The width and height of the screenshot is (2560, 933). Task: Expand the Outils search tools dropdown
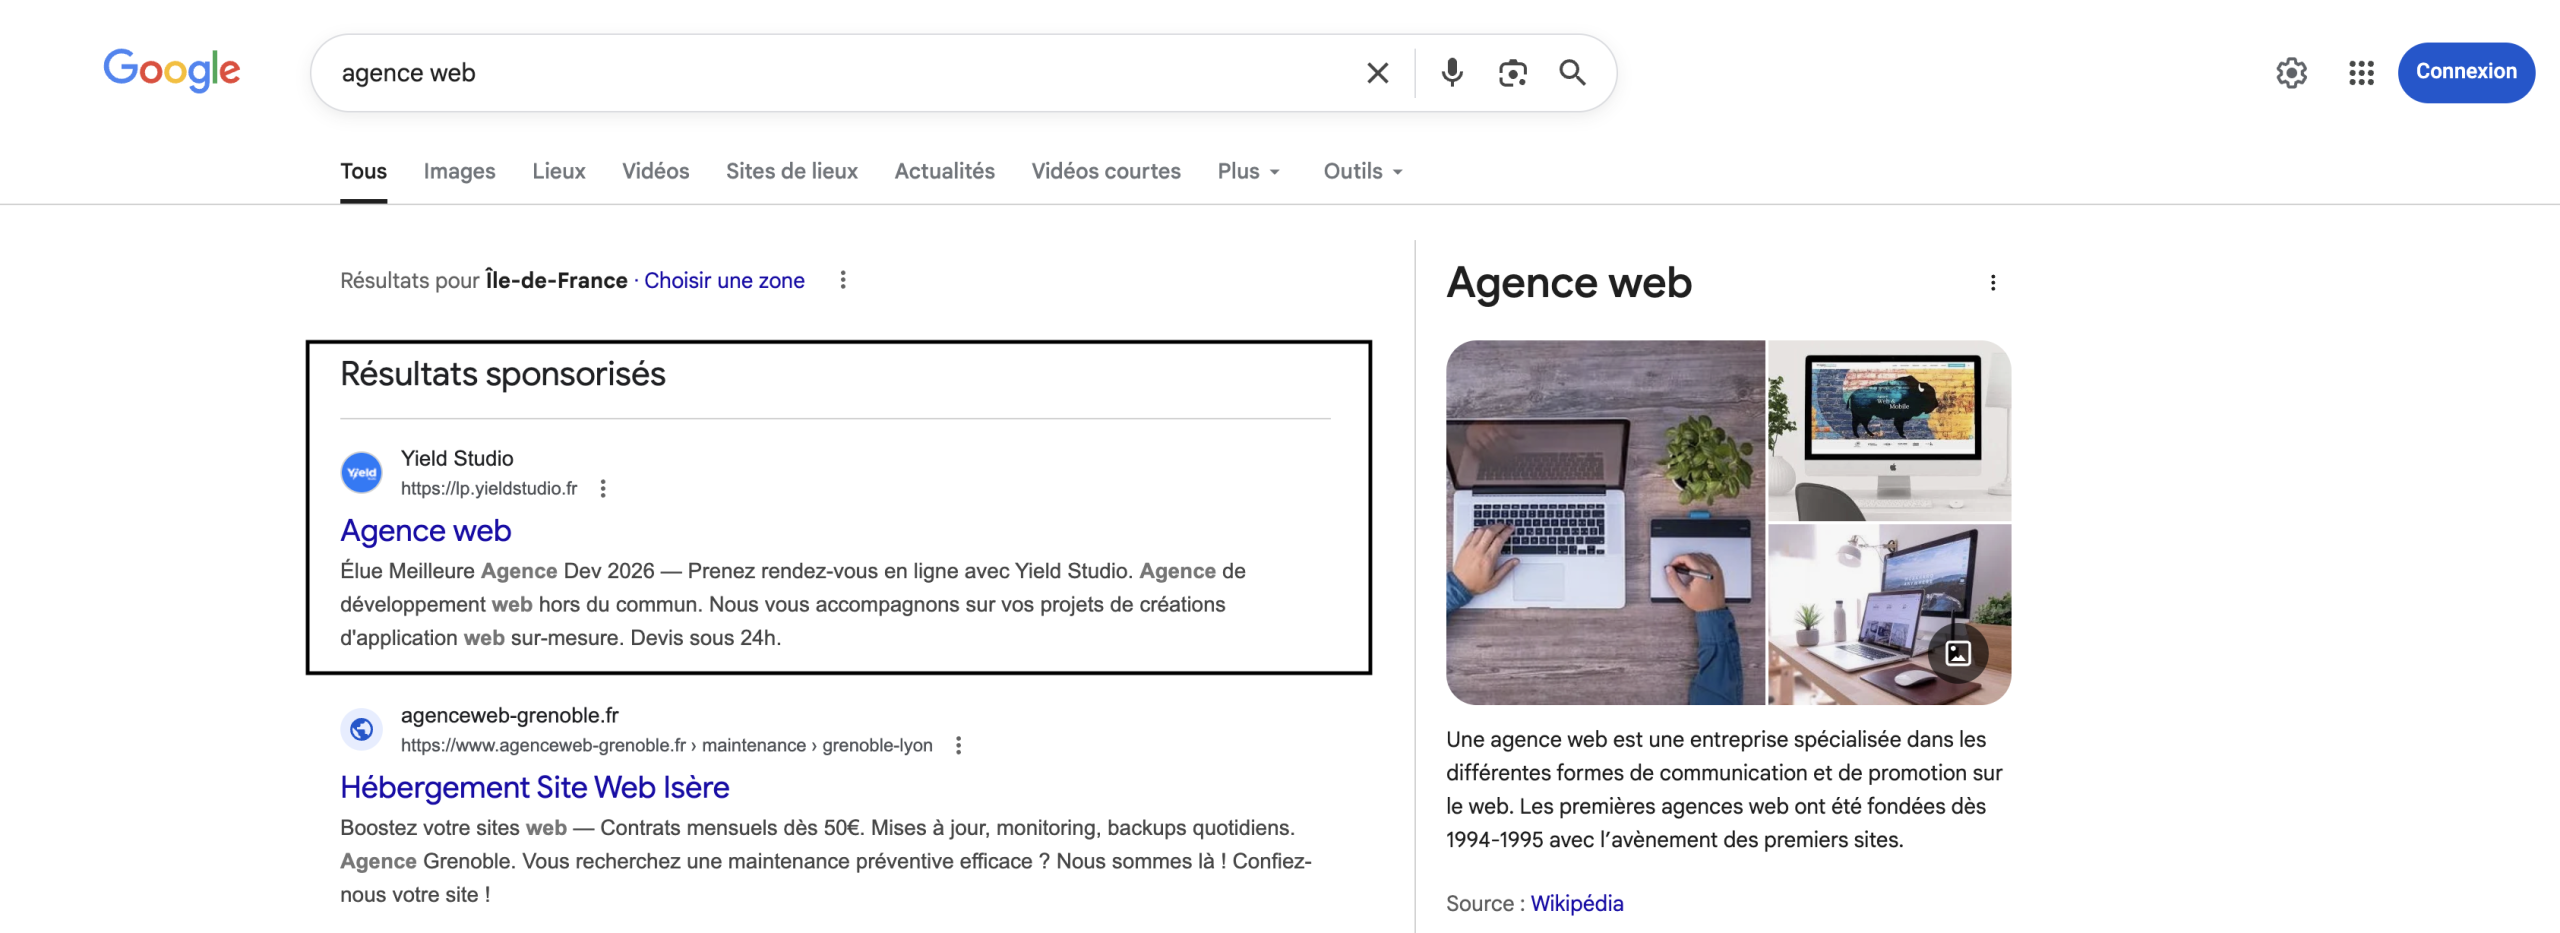1361,171
